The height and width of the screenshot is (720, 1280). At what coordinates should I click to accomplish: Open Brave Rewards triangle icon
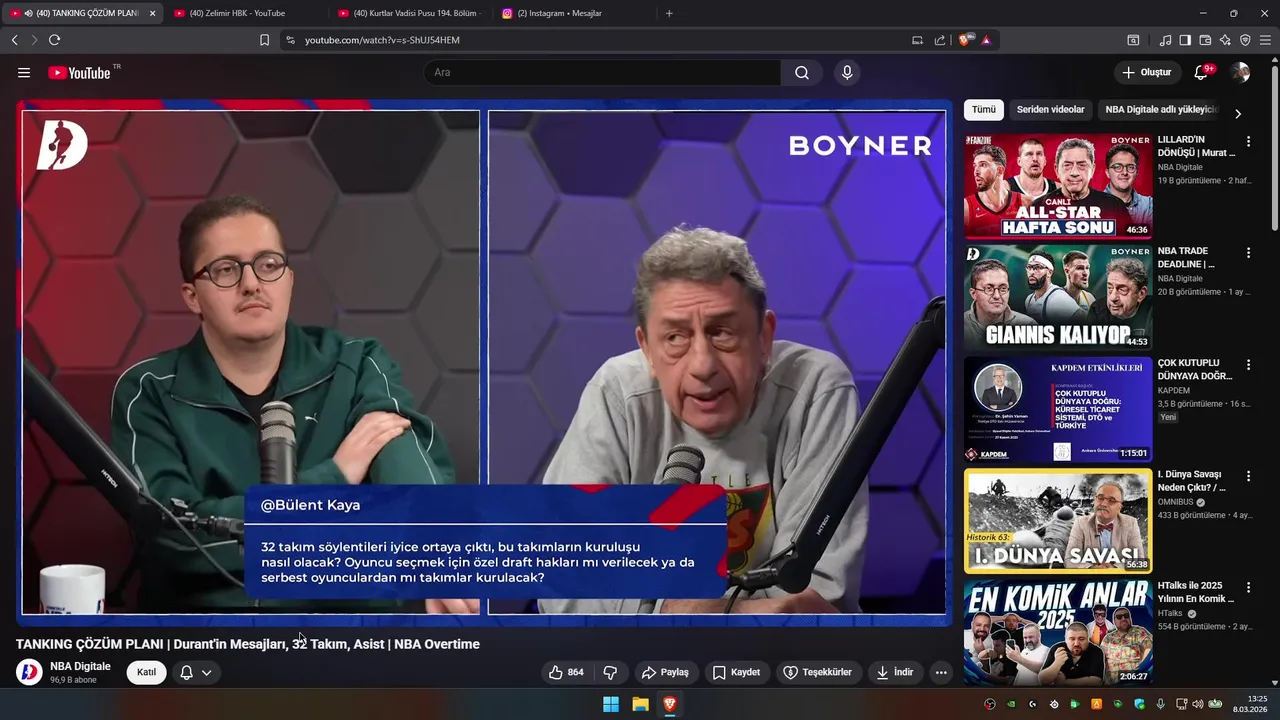point(986,40)
